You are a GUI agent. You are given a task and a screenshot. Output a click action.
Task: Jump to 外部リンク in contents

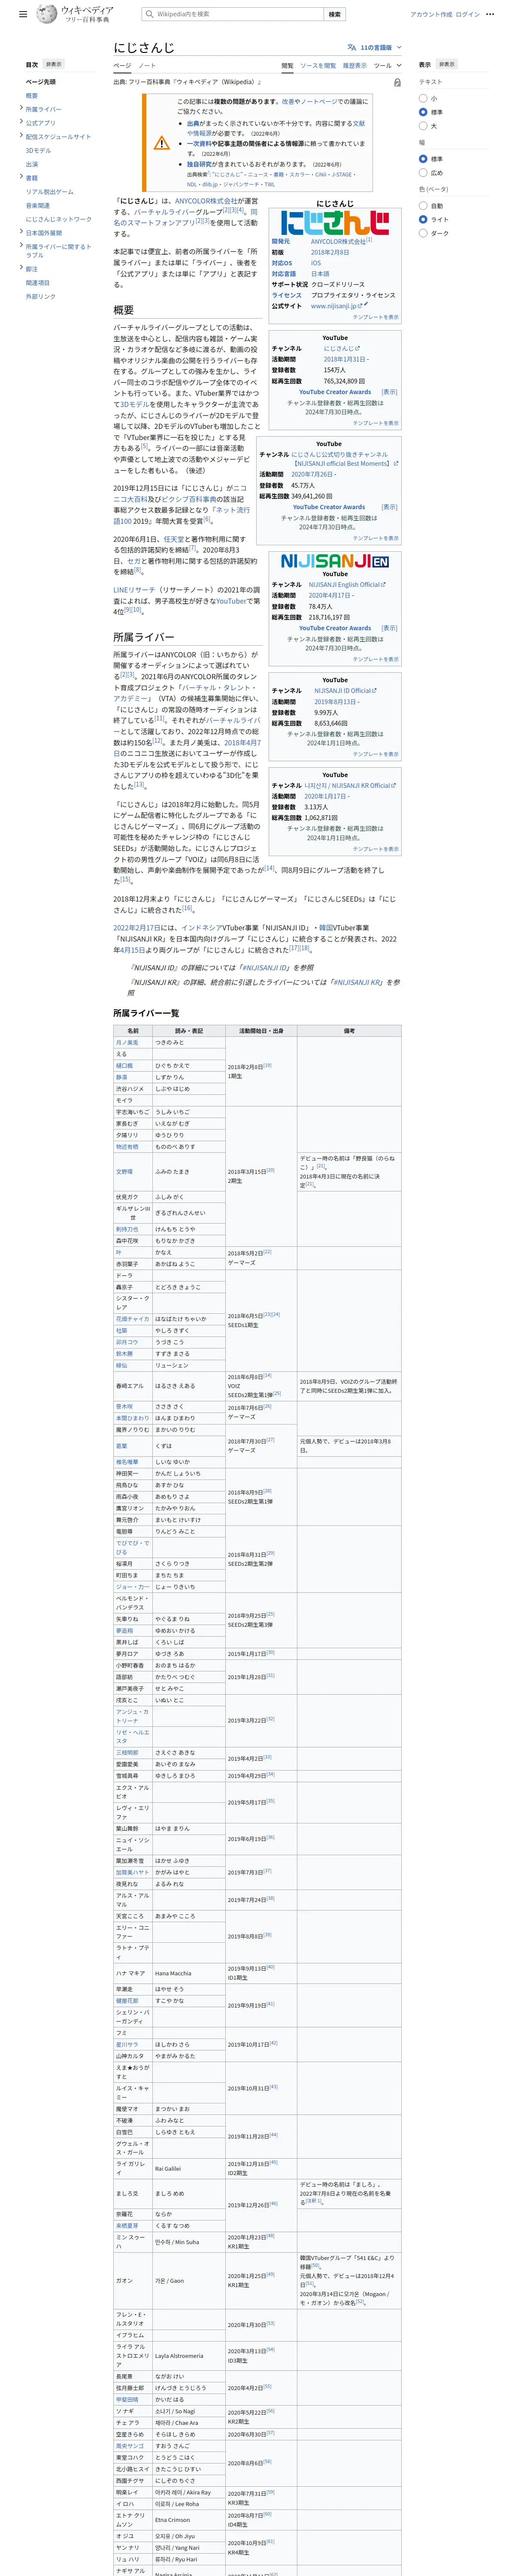41,296
